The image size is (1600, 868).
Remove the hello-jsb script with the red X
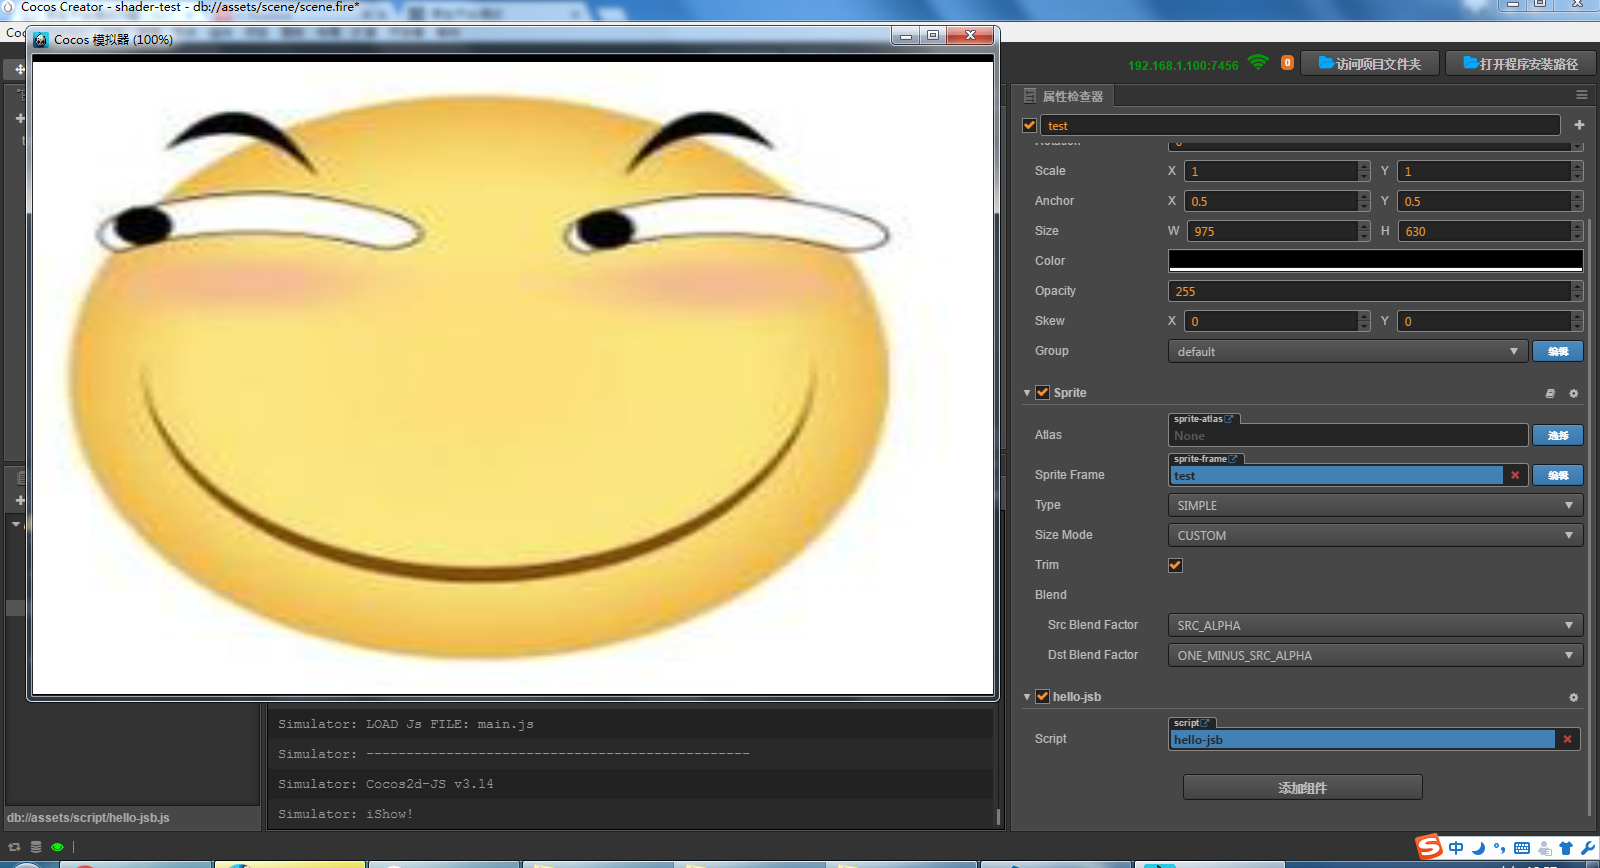click(1567, 739)
